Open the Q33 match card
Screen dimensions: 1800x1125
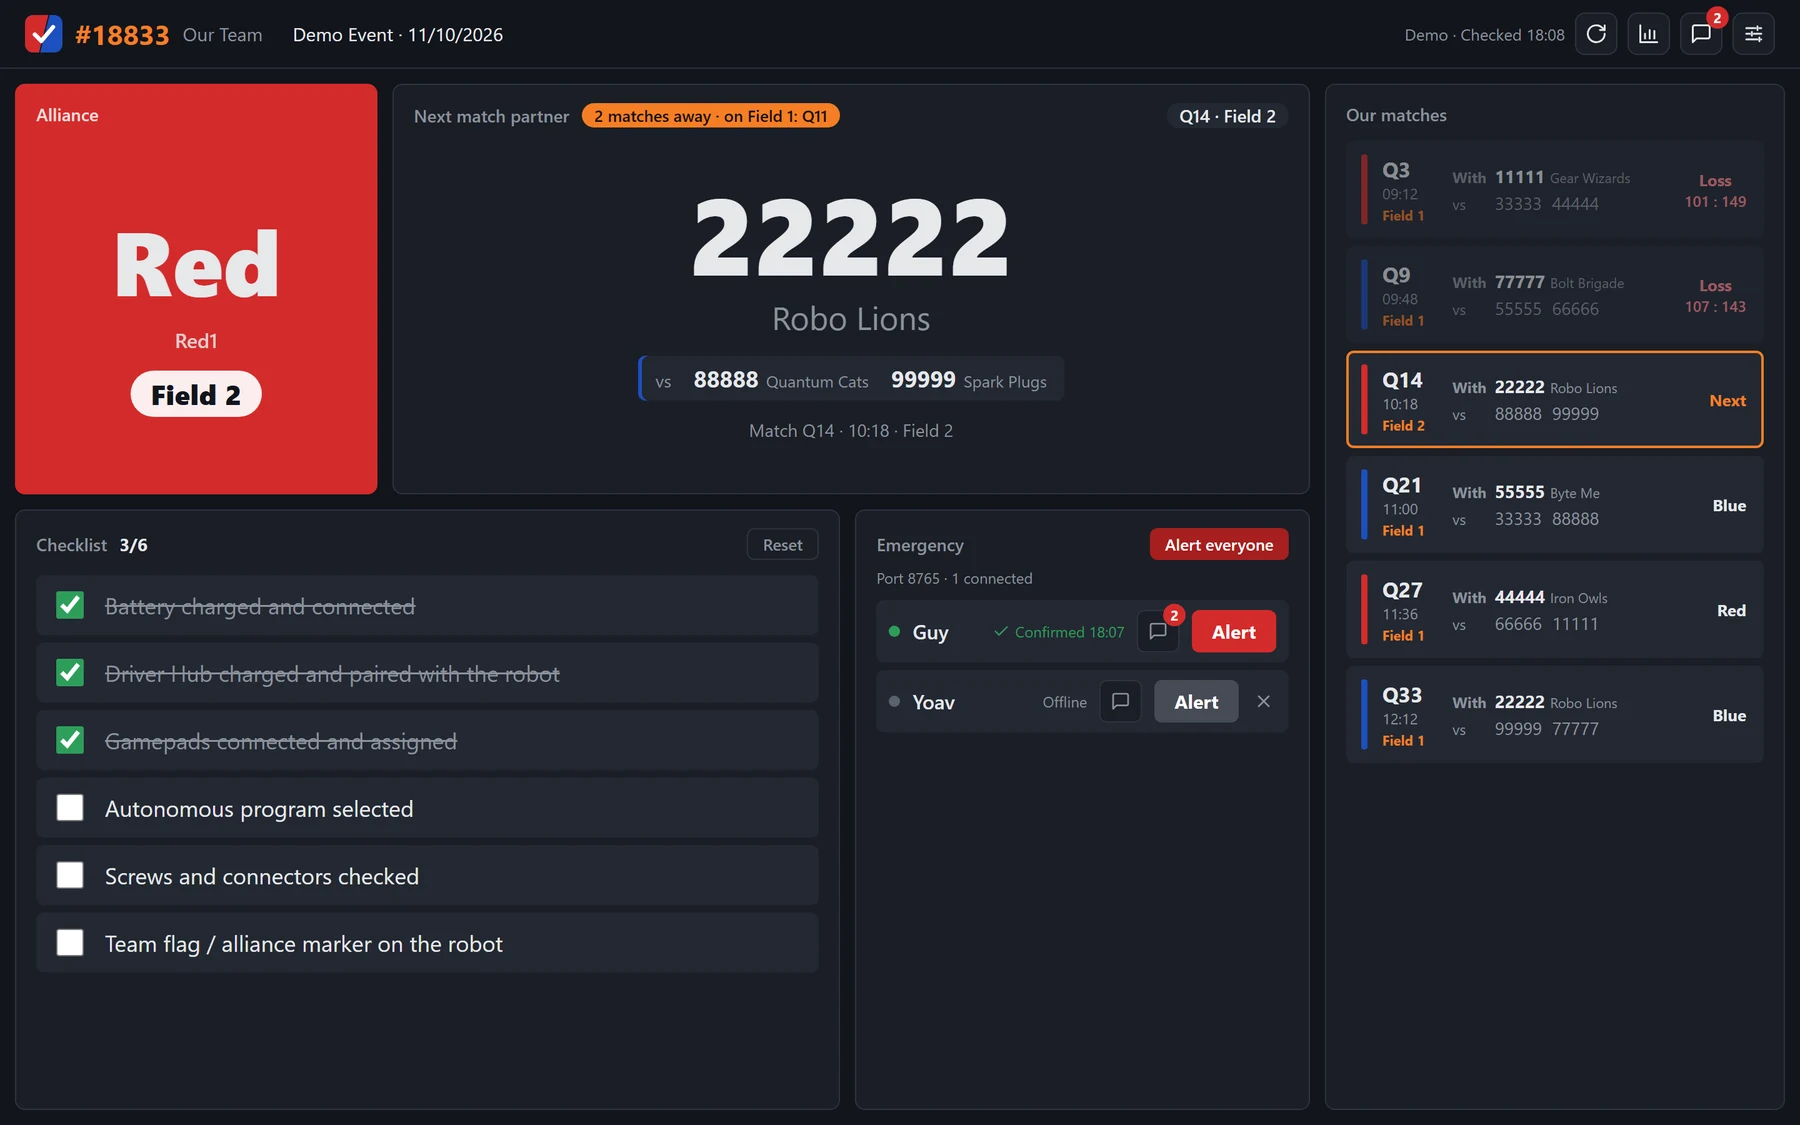1554,715
